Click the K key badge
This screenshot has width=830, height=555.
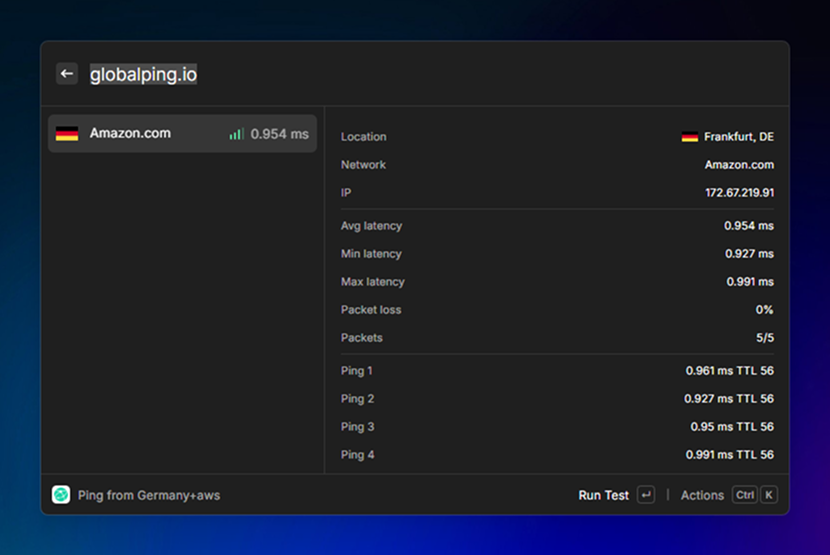[769, 495]
